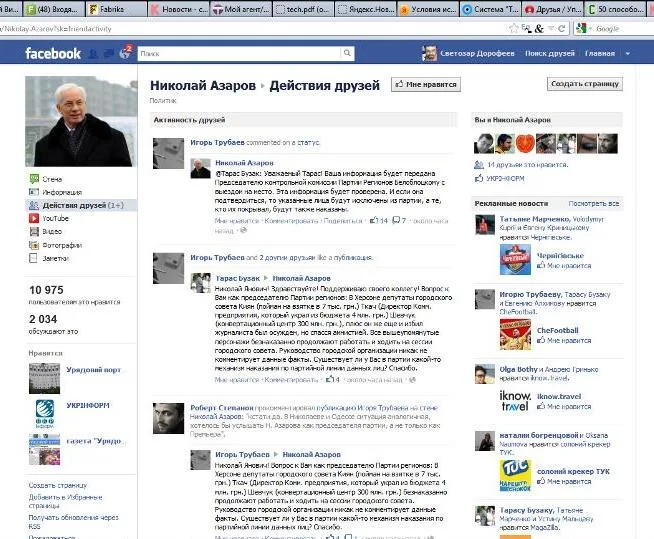This screenshot has width=654, height=539.
Task: Focus the Facebook search field
Action: coord(239,53)
